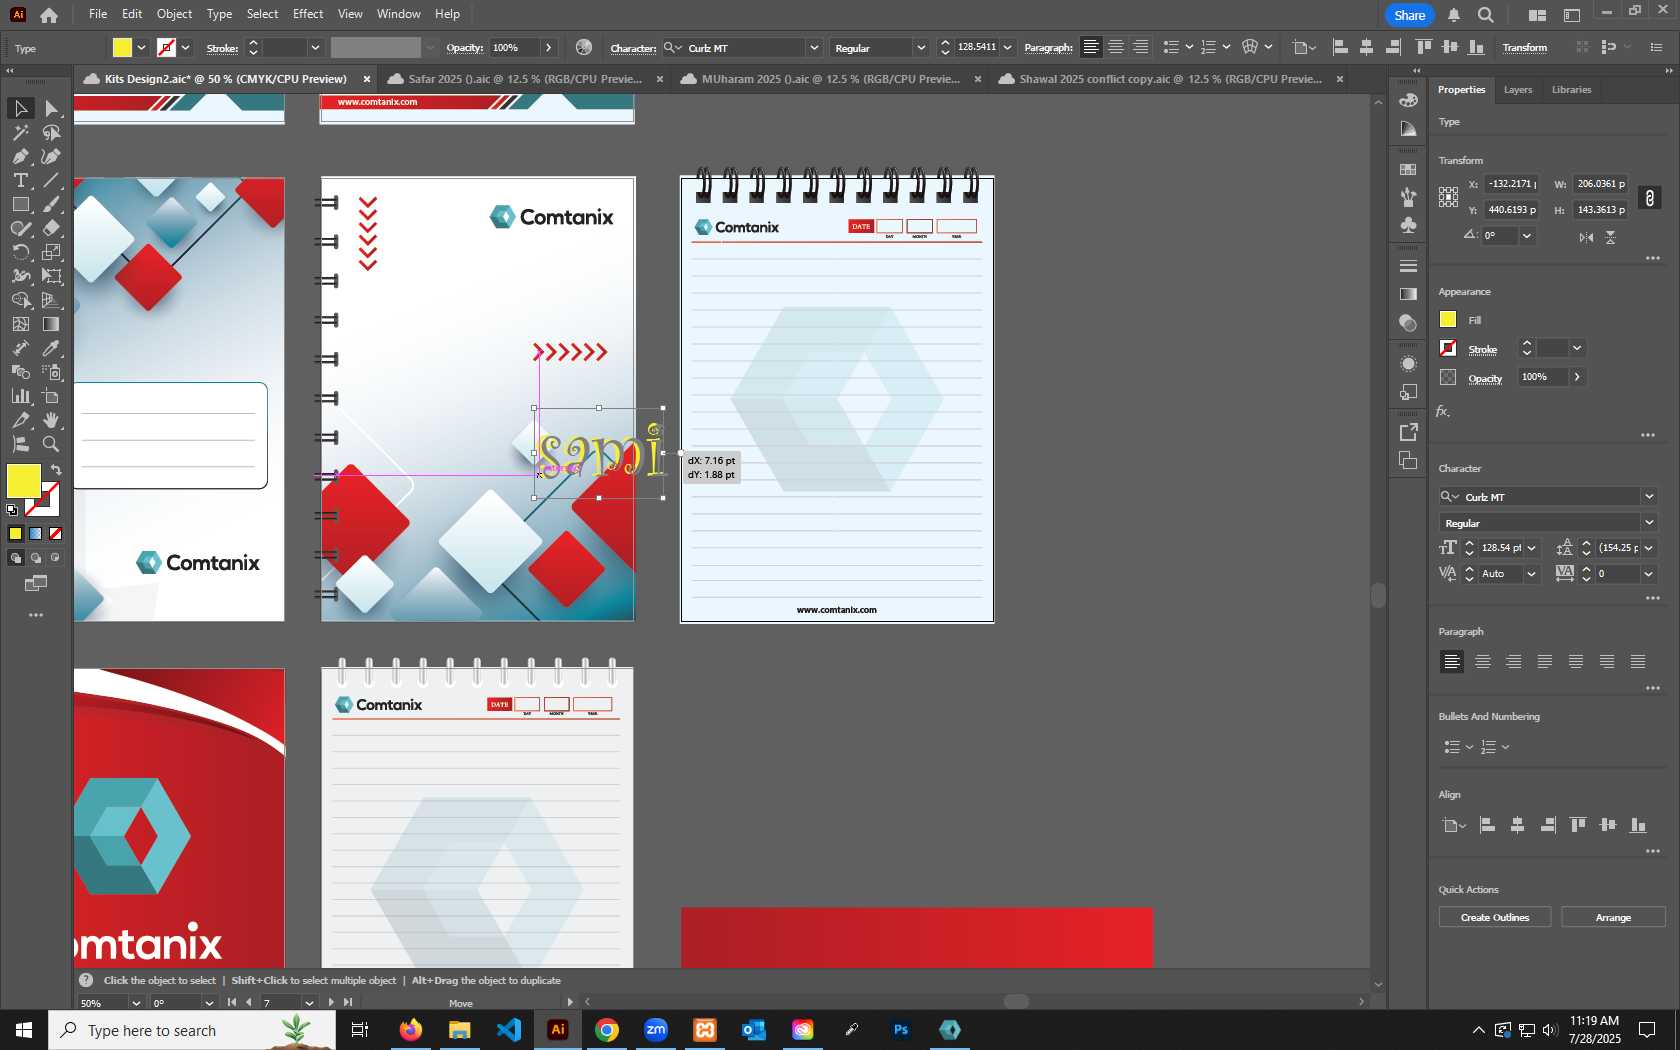
Task: Set justify all lines in Paragraph
Action: pos(1638,661)
